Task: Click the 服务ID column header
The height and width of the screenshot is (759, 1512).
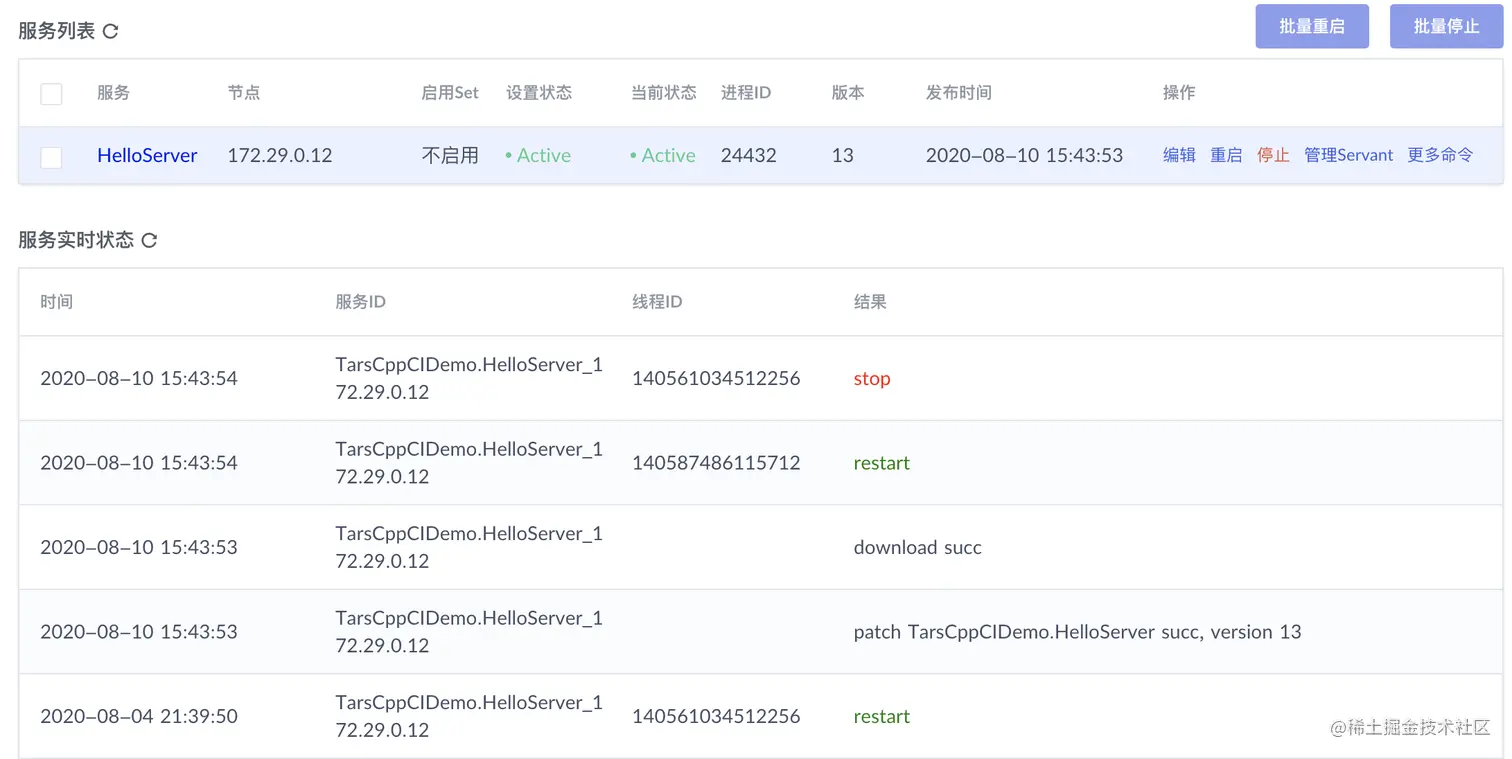Action: click(x=361, y=301)
